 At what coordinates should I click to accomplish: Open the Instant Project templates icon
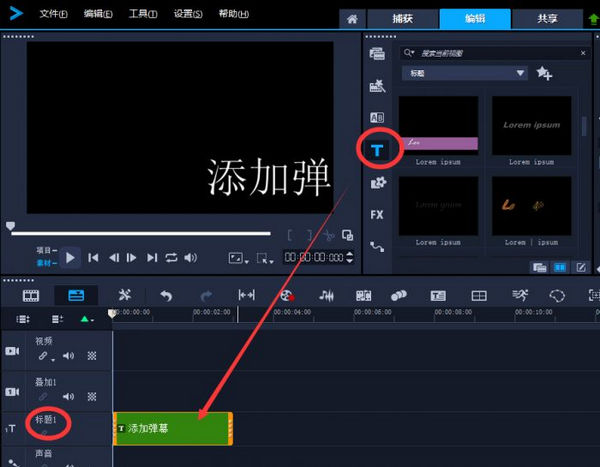377,86
